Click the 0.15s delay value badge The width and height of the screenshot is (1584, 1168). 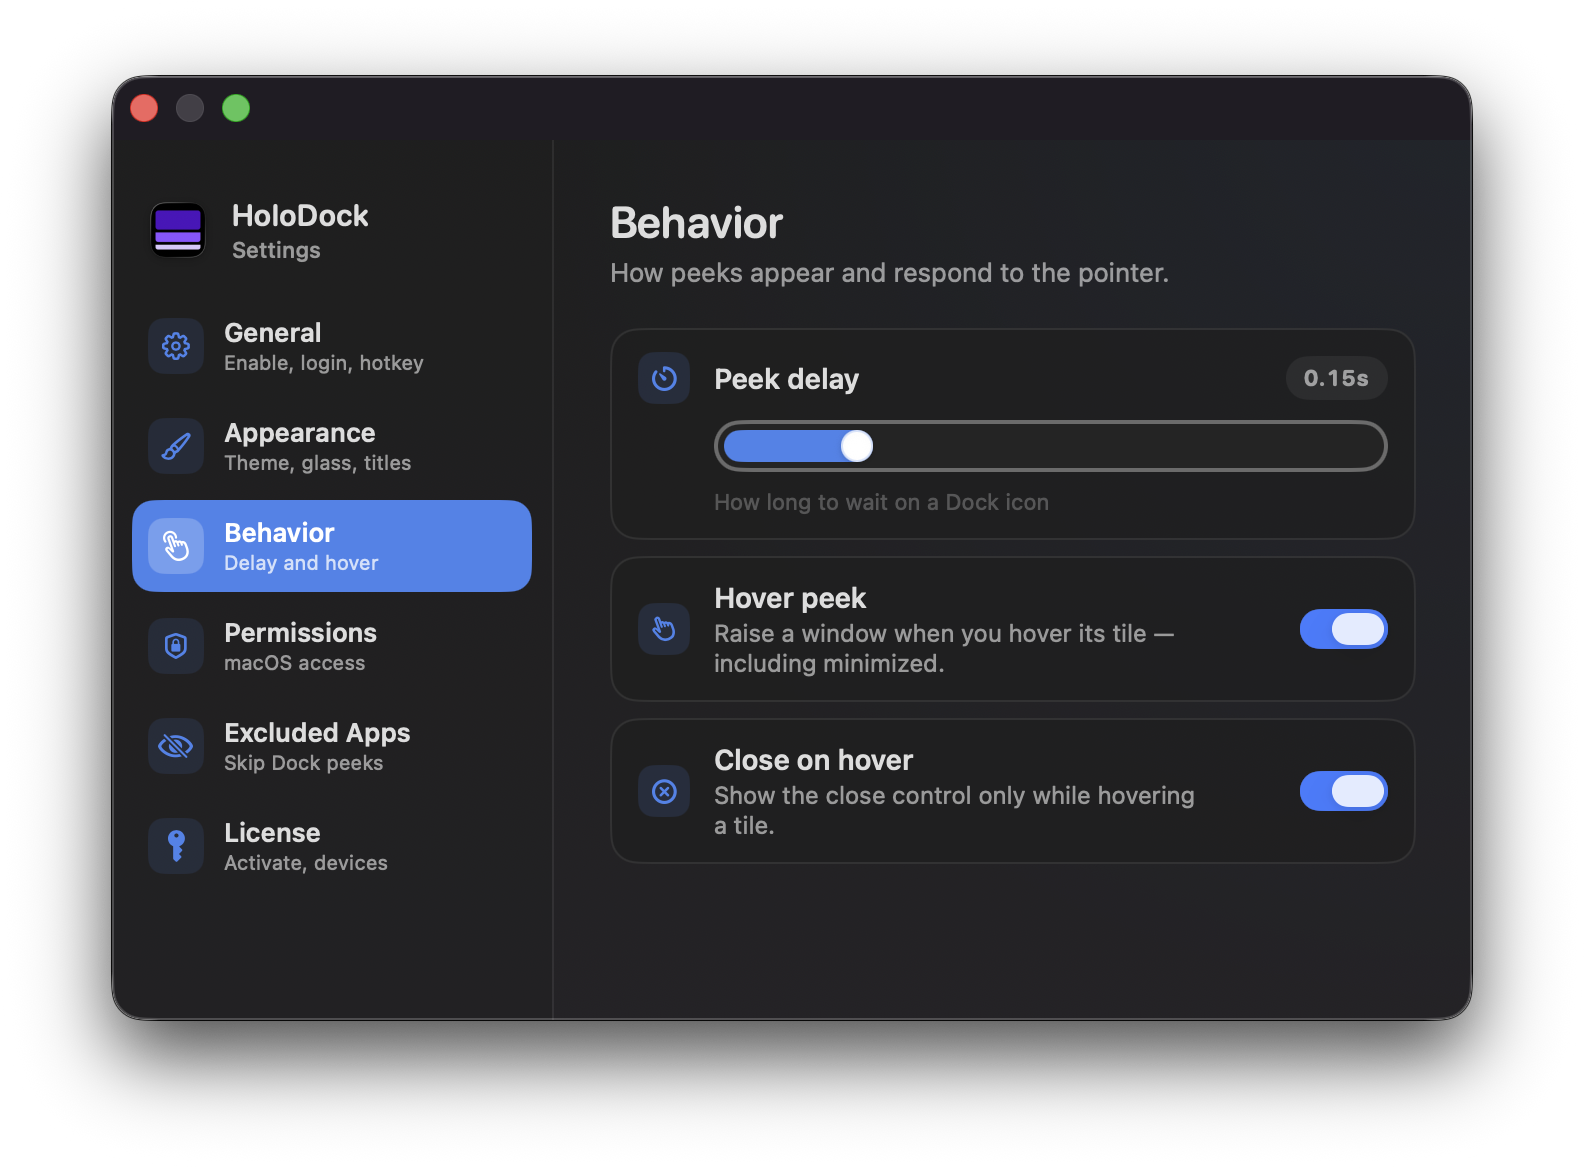click(x=1336, y=378)
